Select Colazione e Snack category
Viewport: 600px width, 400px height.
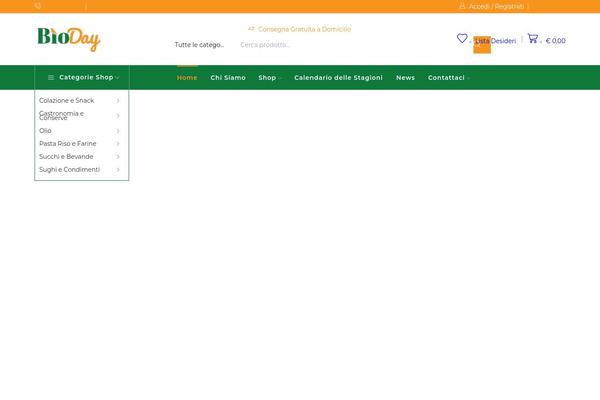pos(67,100)
